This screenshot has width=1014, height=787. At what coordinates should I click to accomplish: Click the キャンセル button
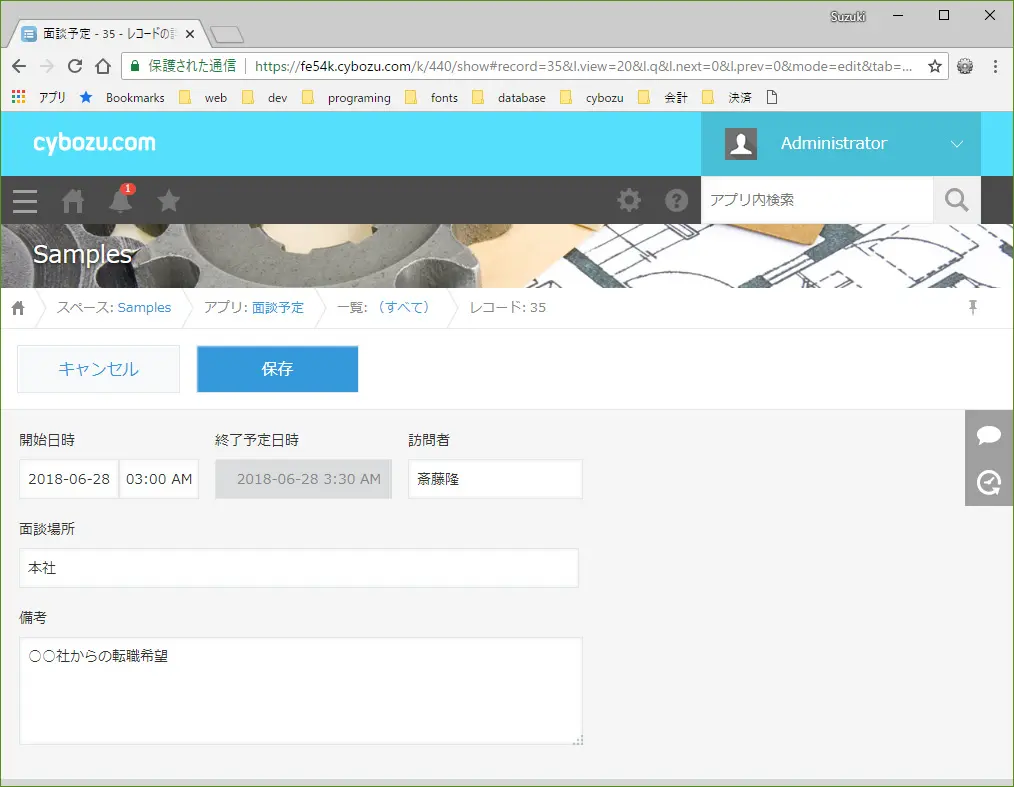coord(98,369)
